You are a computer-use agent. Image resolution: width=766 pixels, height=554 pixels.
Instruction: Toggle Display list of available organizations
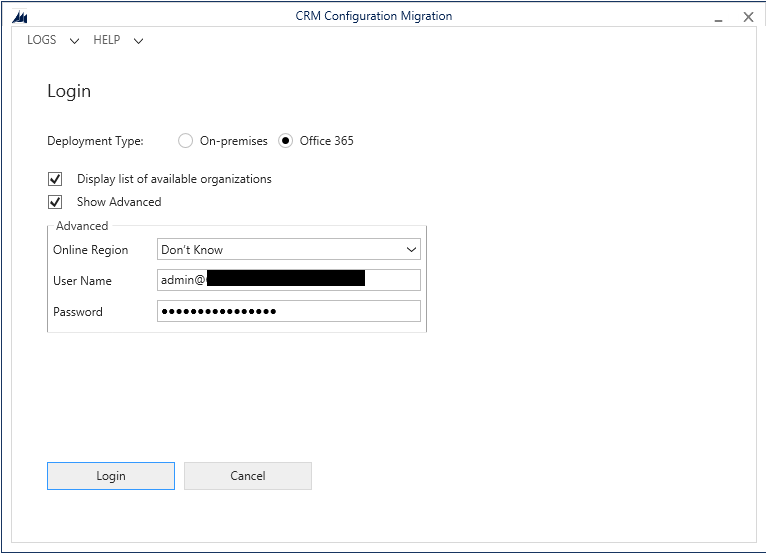[55, 179]
